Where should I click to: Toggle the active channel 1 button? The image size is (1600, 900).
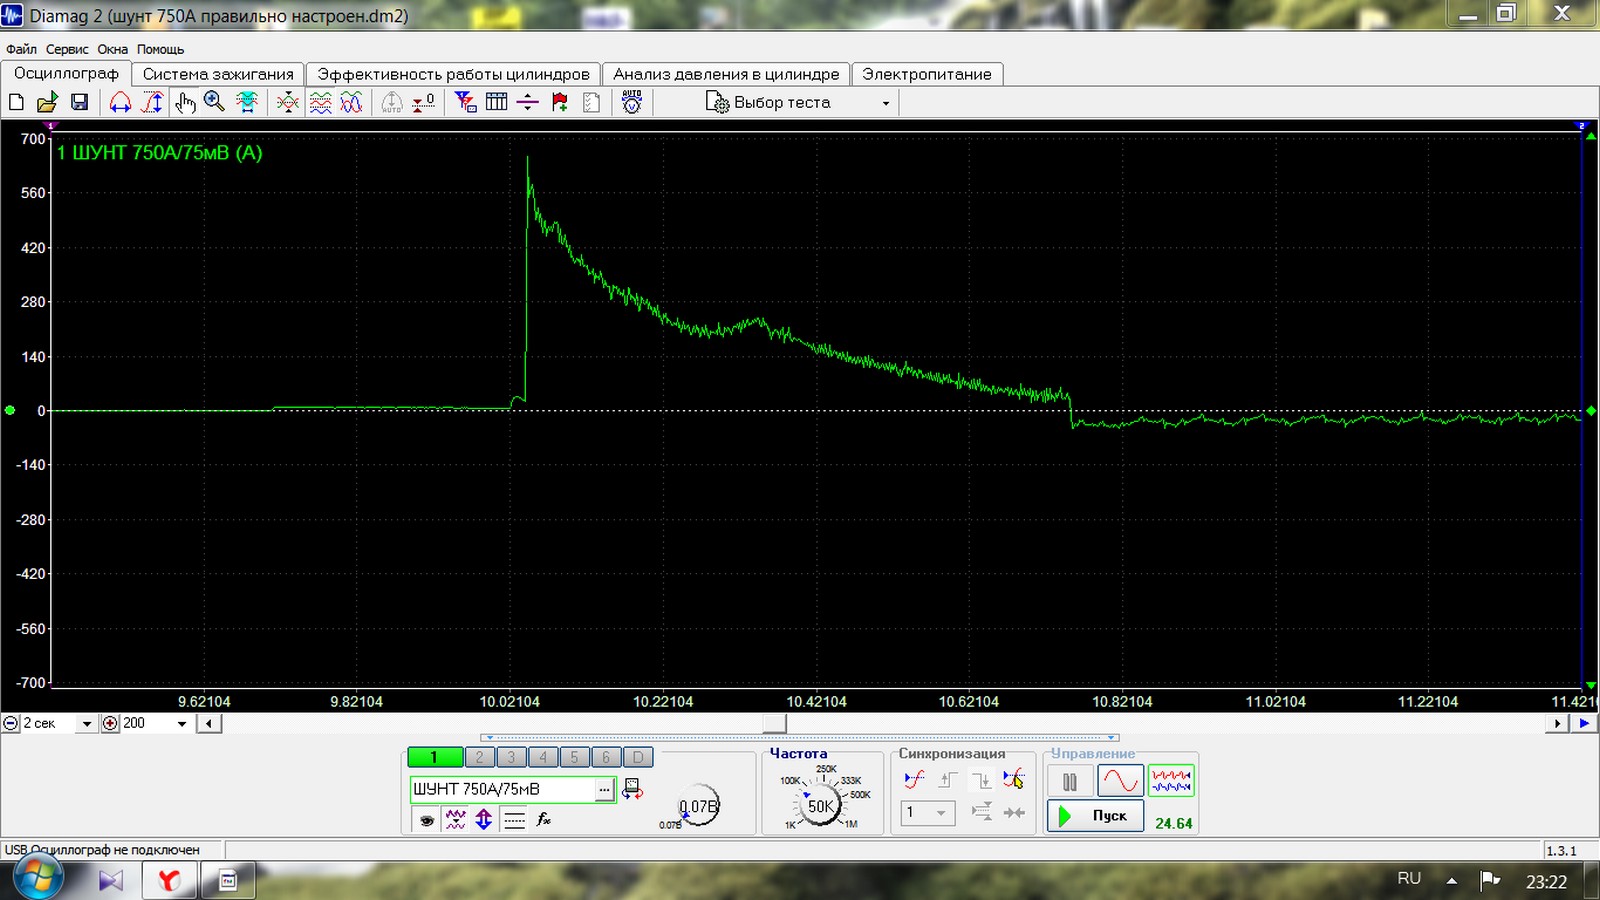pos(434,757)
